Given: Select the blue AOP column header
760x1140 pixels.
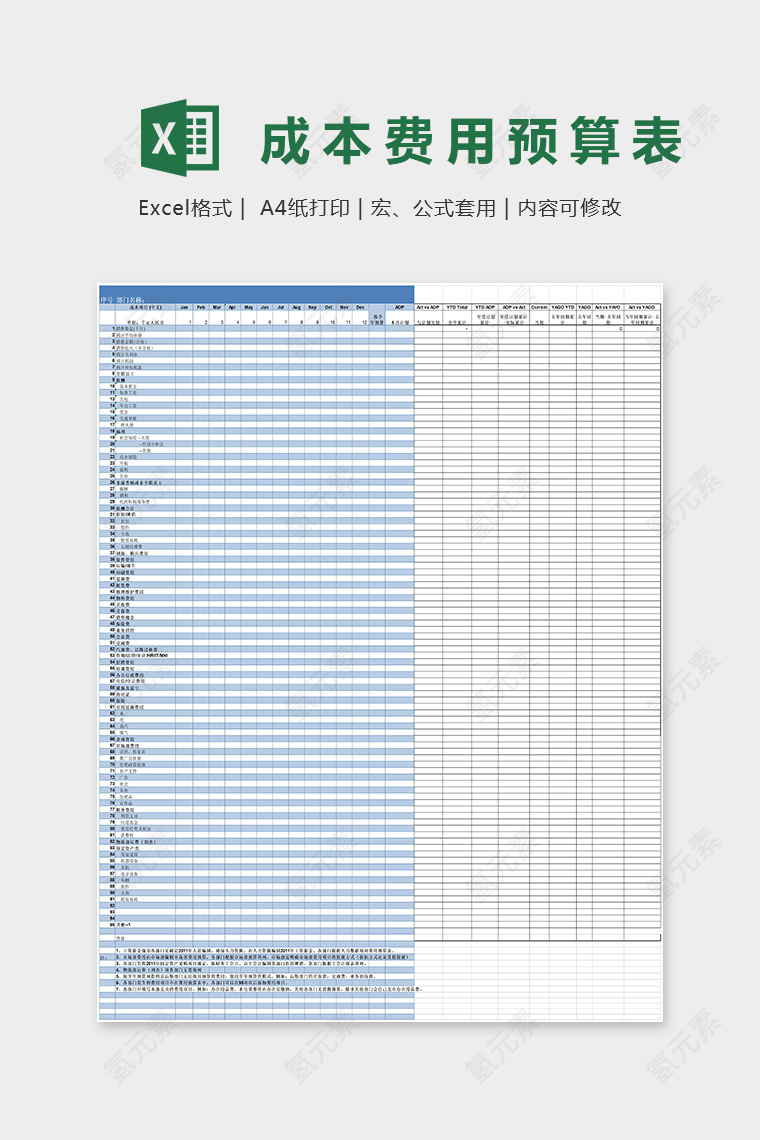Looking at the screenshot, I should (399, 308).
